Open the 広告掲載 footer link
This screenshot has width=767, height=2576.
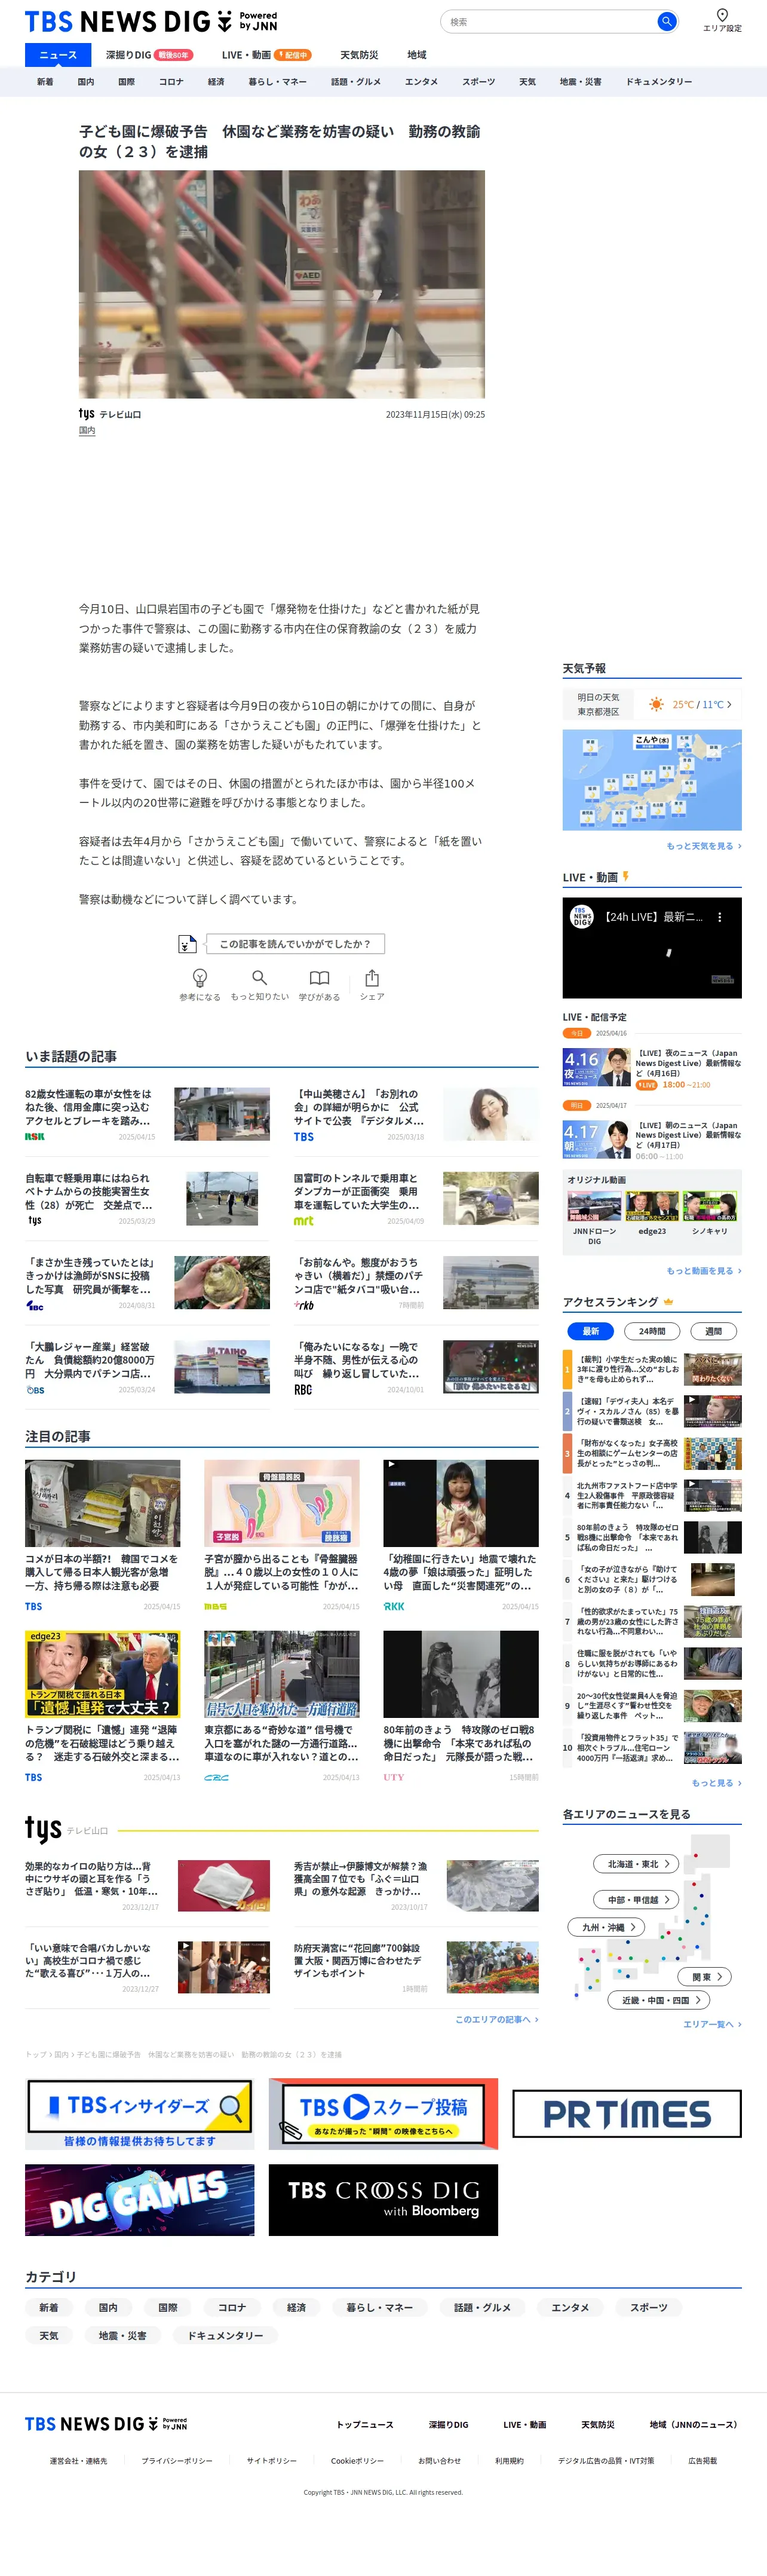[702, 2460]
